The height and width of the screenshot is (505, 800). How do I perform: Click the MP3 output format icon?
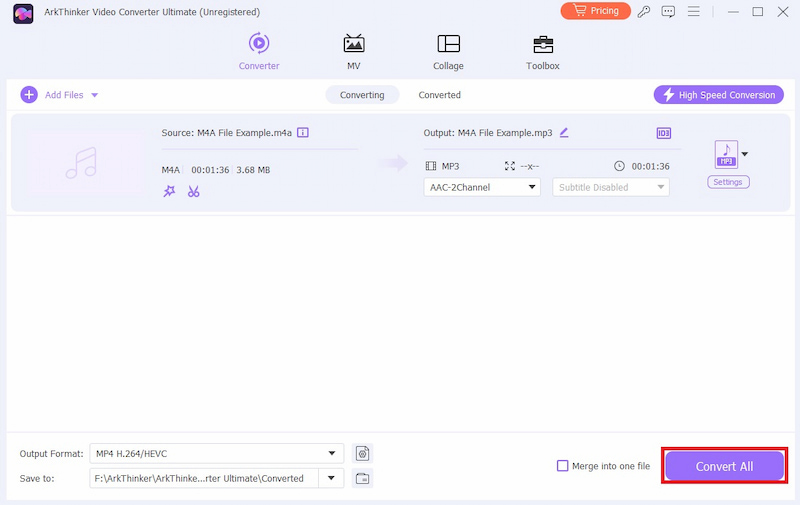click(726, 154)
